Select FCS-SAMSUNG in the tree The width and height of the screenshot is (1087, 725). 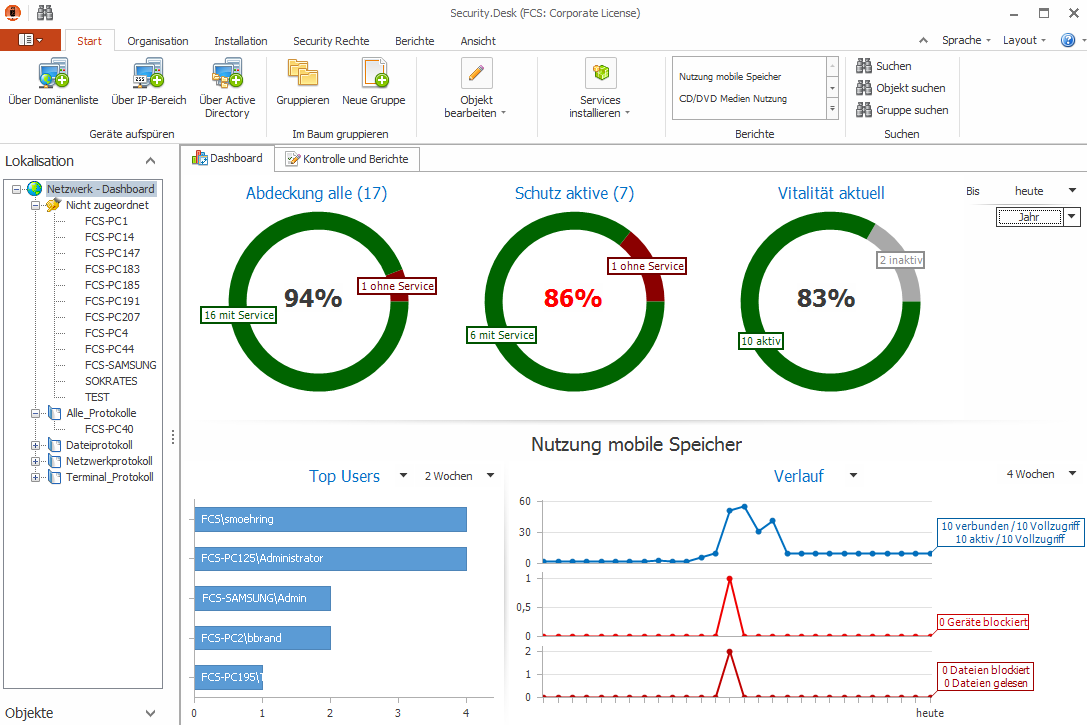coord(121,365)
